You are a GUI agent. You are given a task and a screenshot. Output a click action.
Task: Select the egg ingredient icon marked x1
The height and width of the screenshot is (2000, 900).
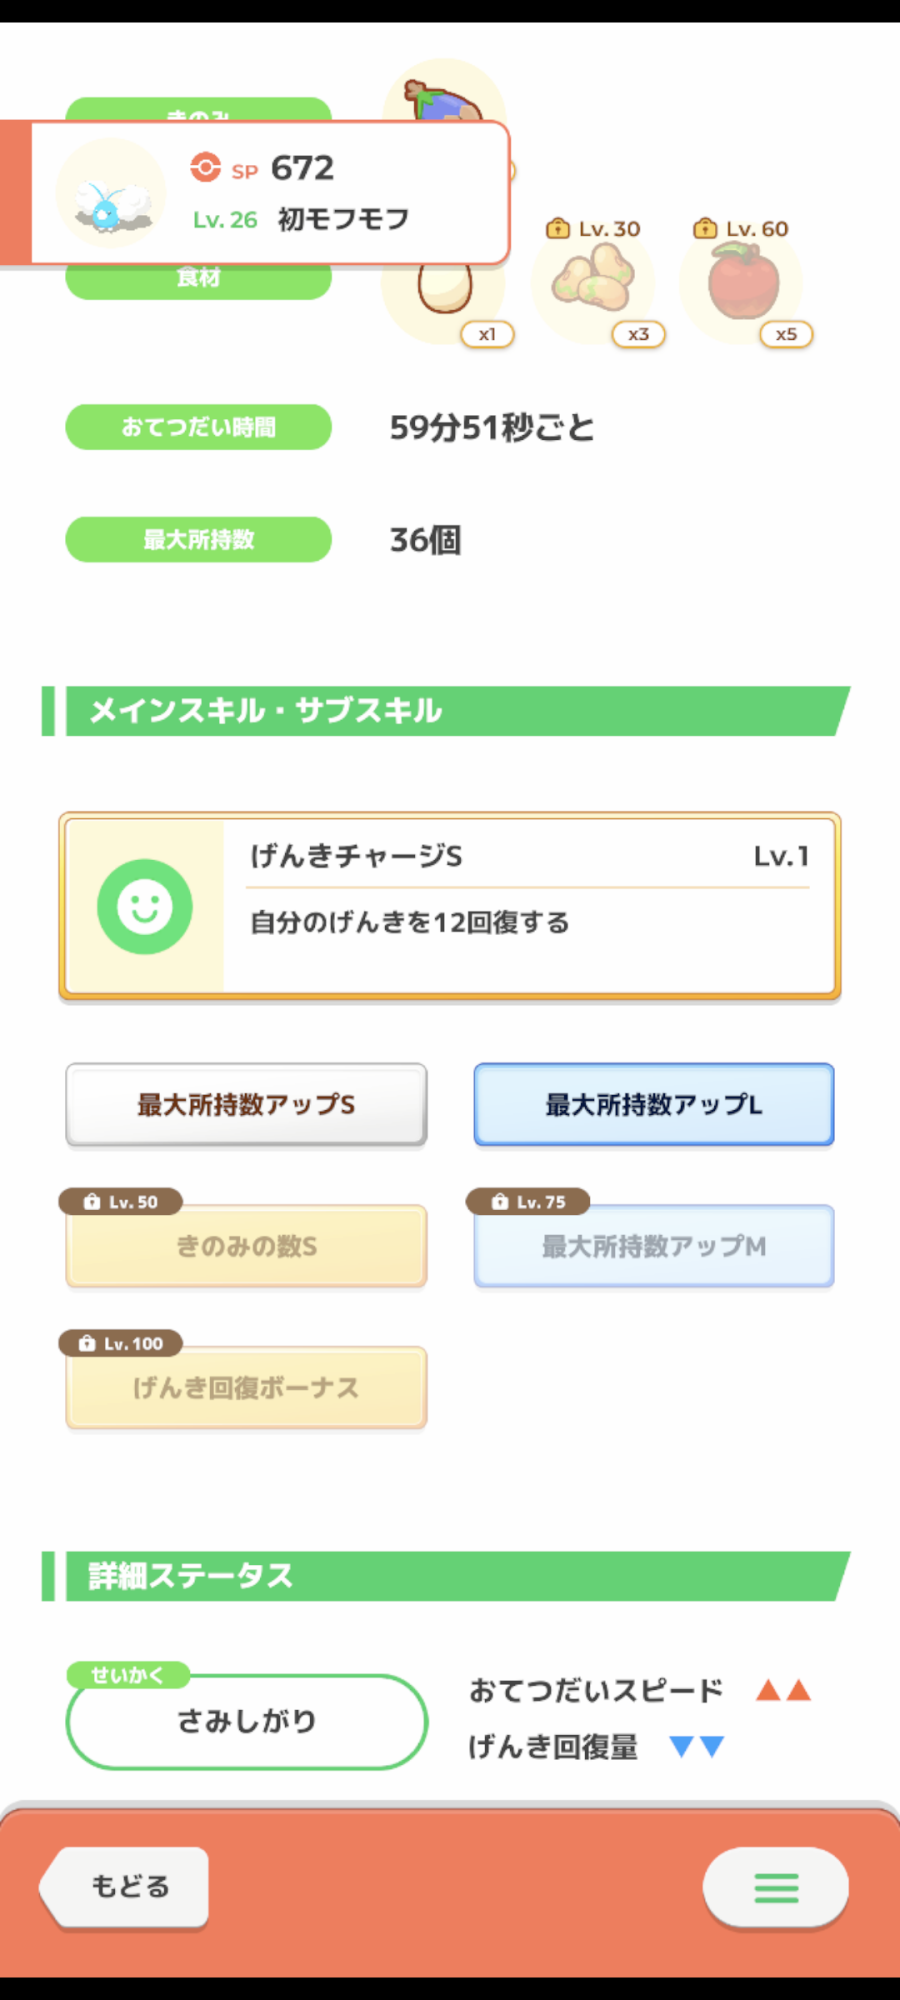444,292
